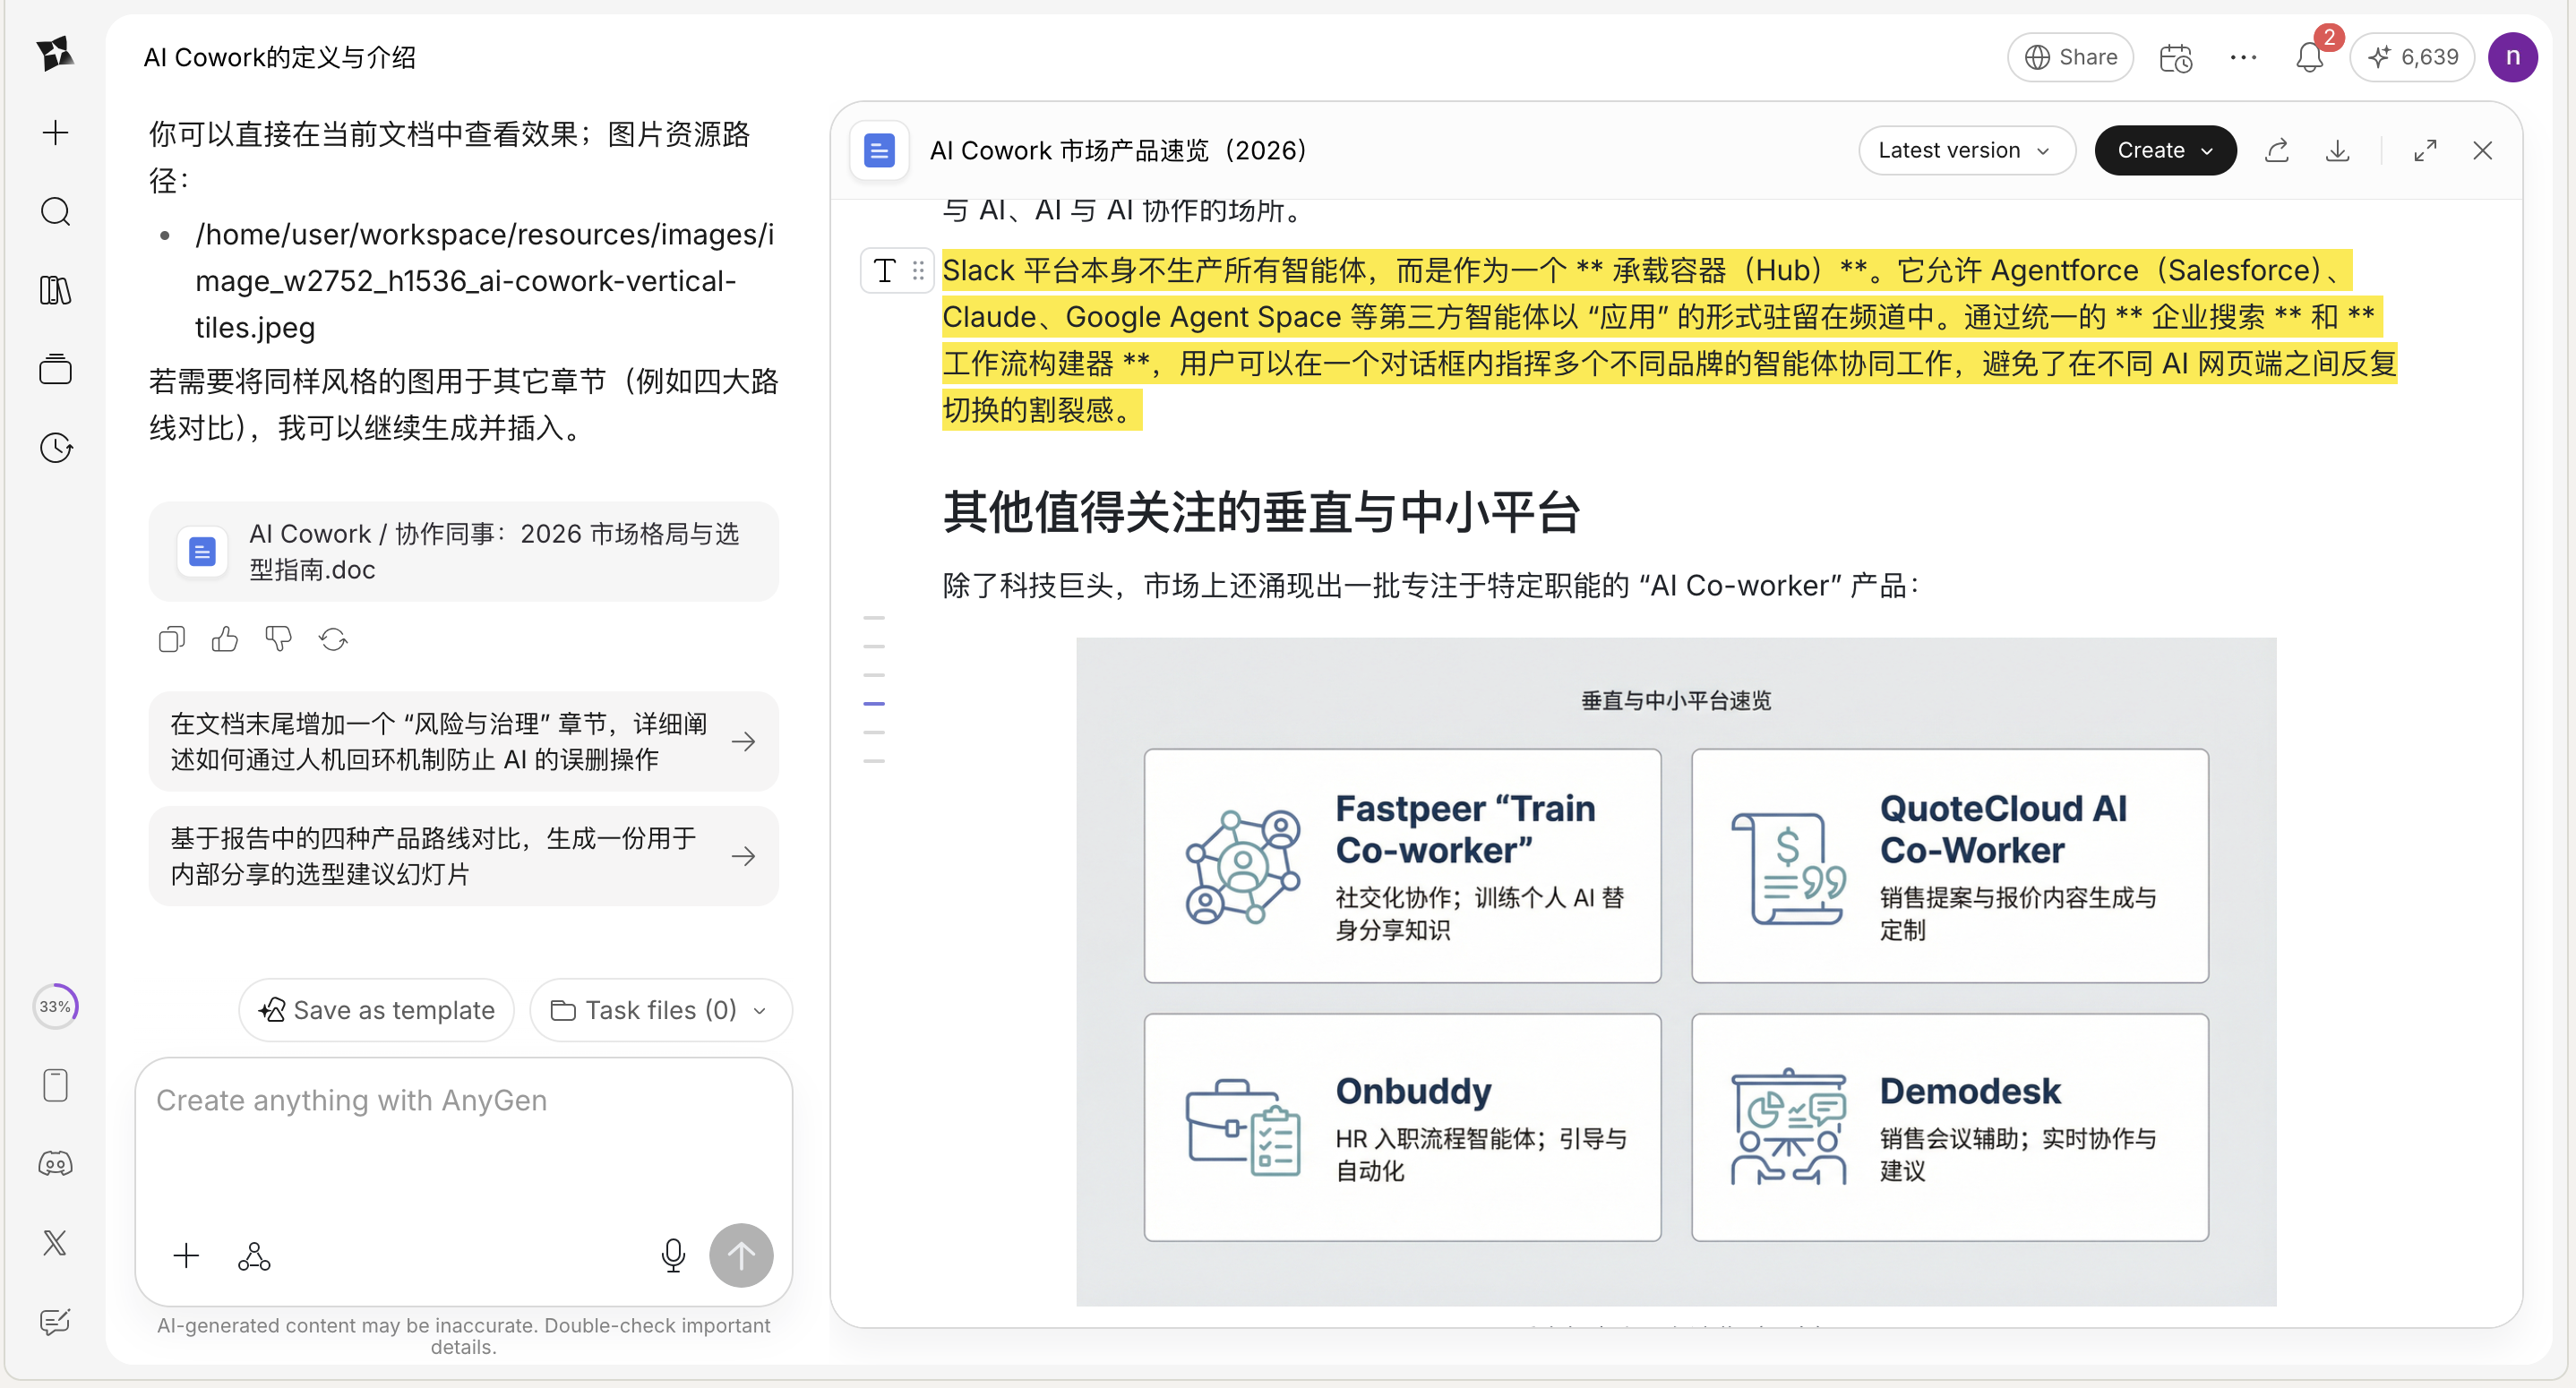Image resolution: width=2576 pixels, height=1388 pixels.
Task: Open notifications via the bell icon
Action: pyautogui.click(x=2308, y=57)
